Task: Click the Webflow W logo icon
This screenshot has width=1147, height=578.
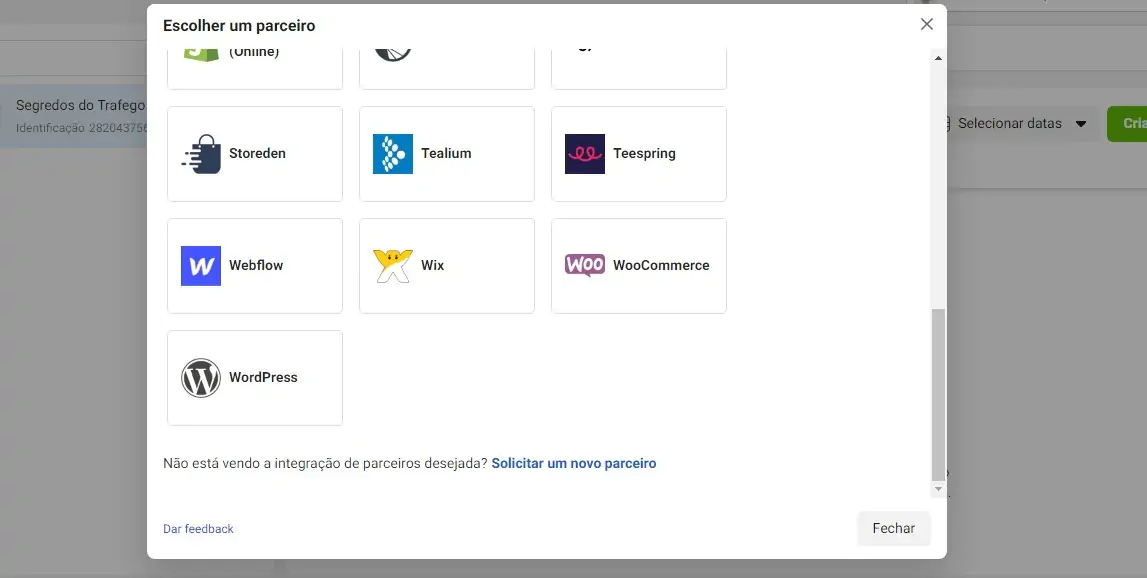Action: (201, 266)
